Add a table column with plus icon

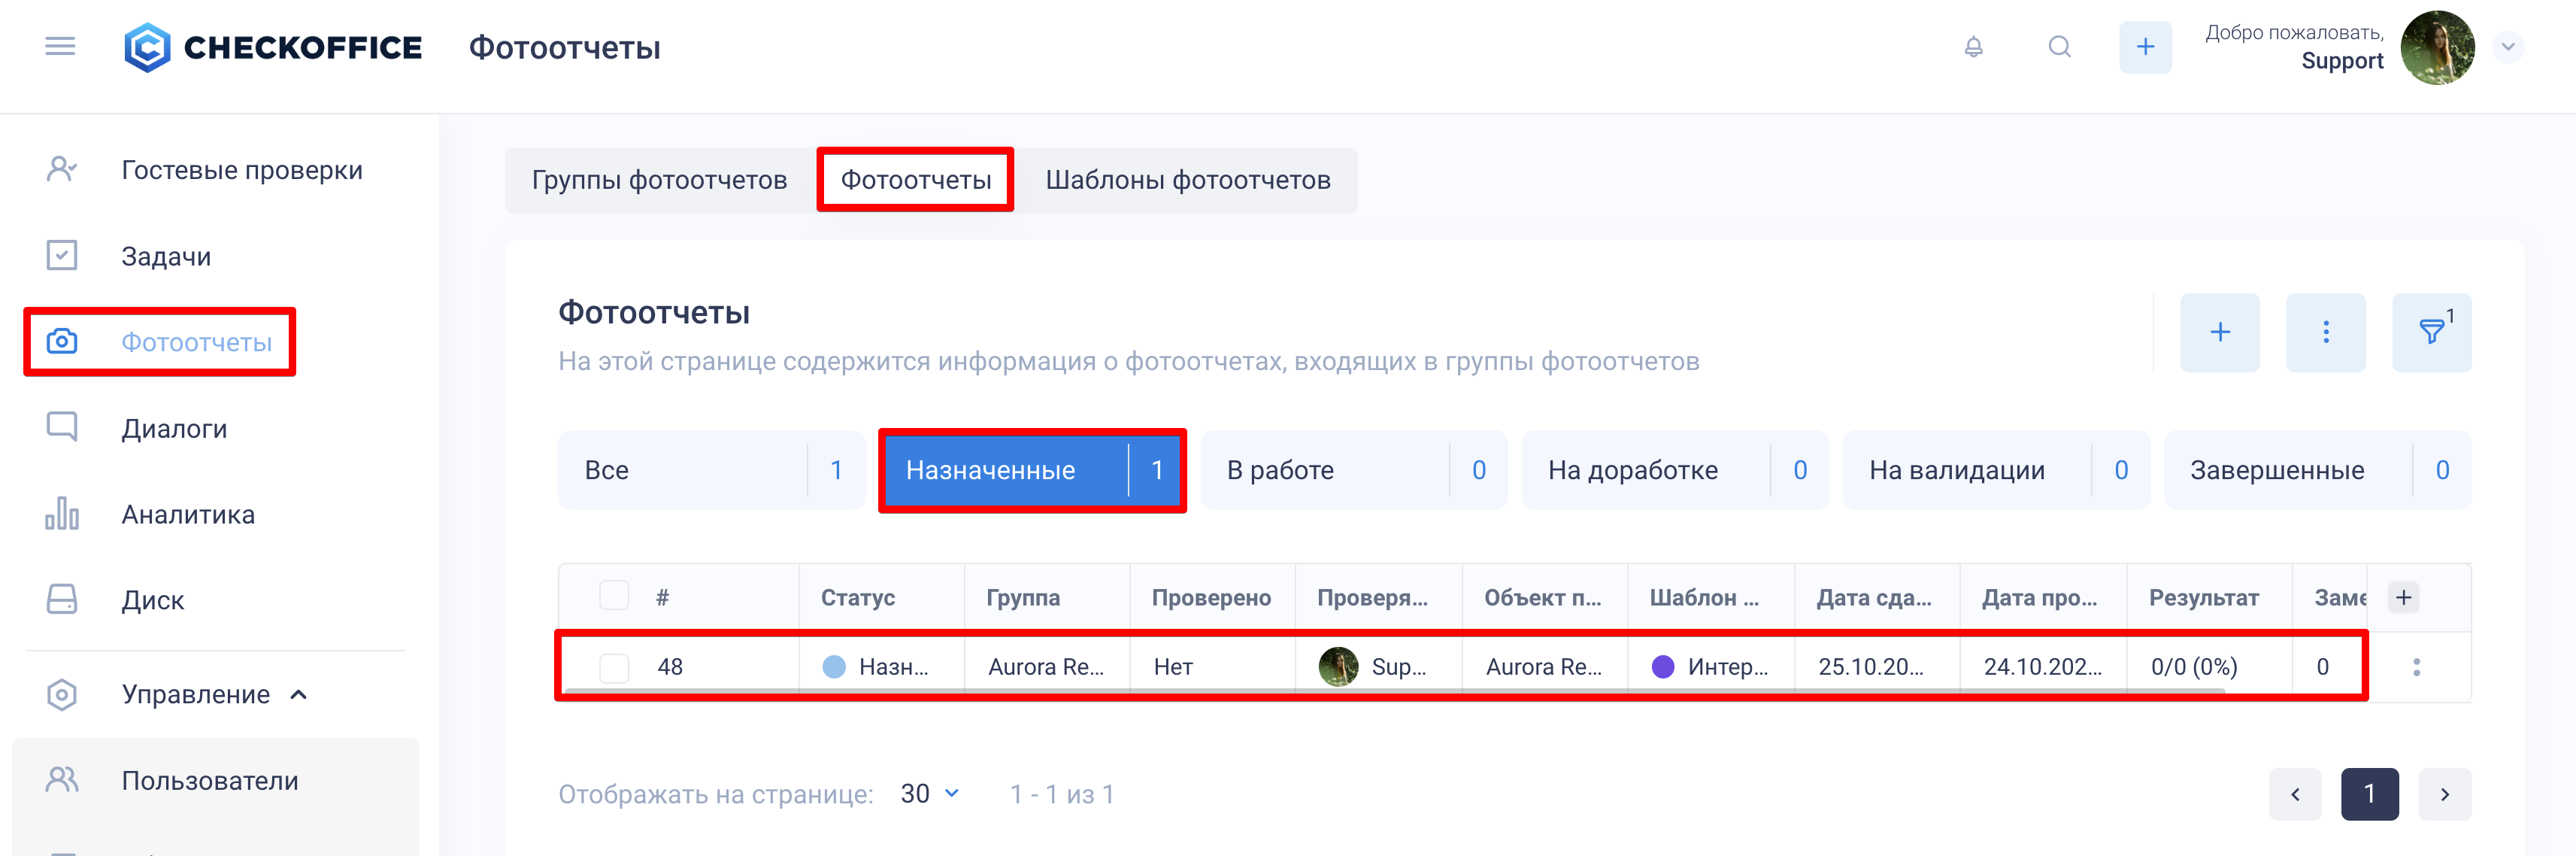click(x=2403, y=597)
